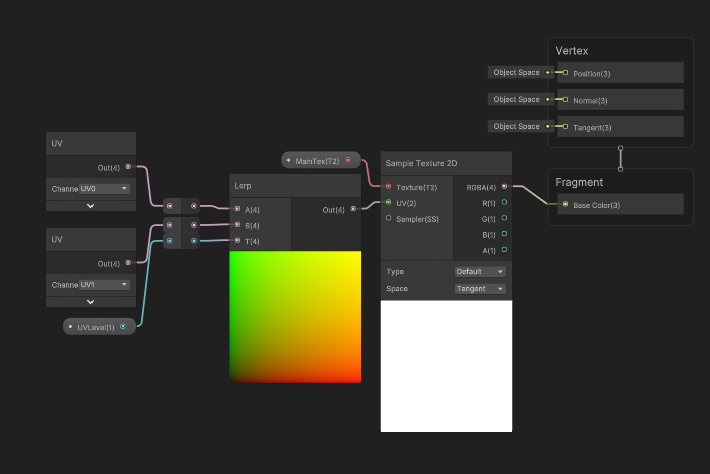
Task: Collapse the preview chevron under the UV1 node
Action: coord(90,301)
